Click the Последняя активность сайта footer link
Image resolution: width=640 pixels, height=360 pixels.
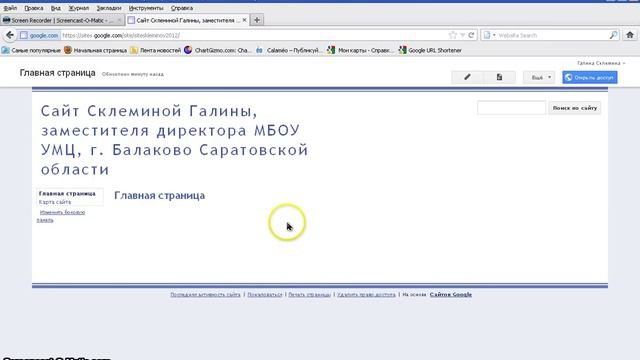205,294
